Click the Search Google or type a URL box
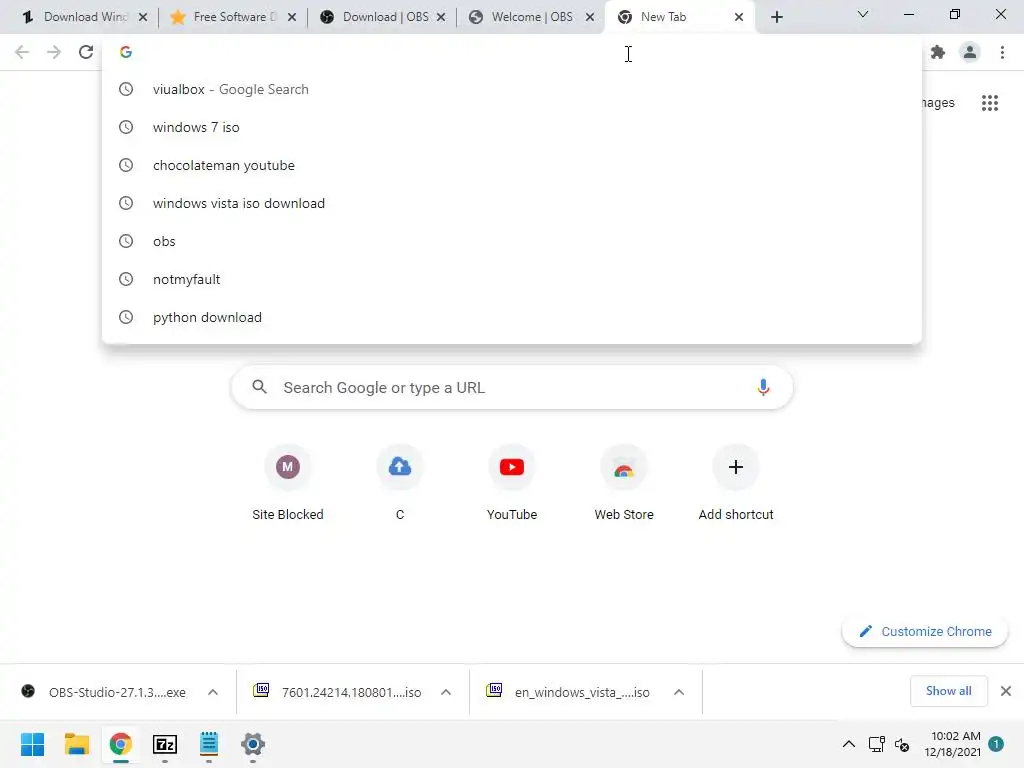 click(x=512, y=387)
